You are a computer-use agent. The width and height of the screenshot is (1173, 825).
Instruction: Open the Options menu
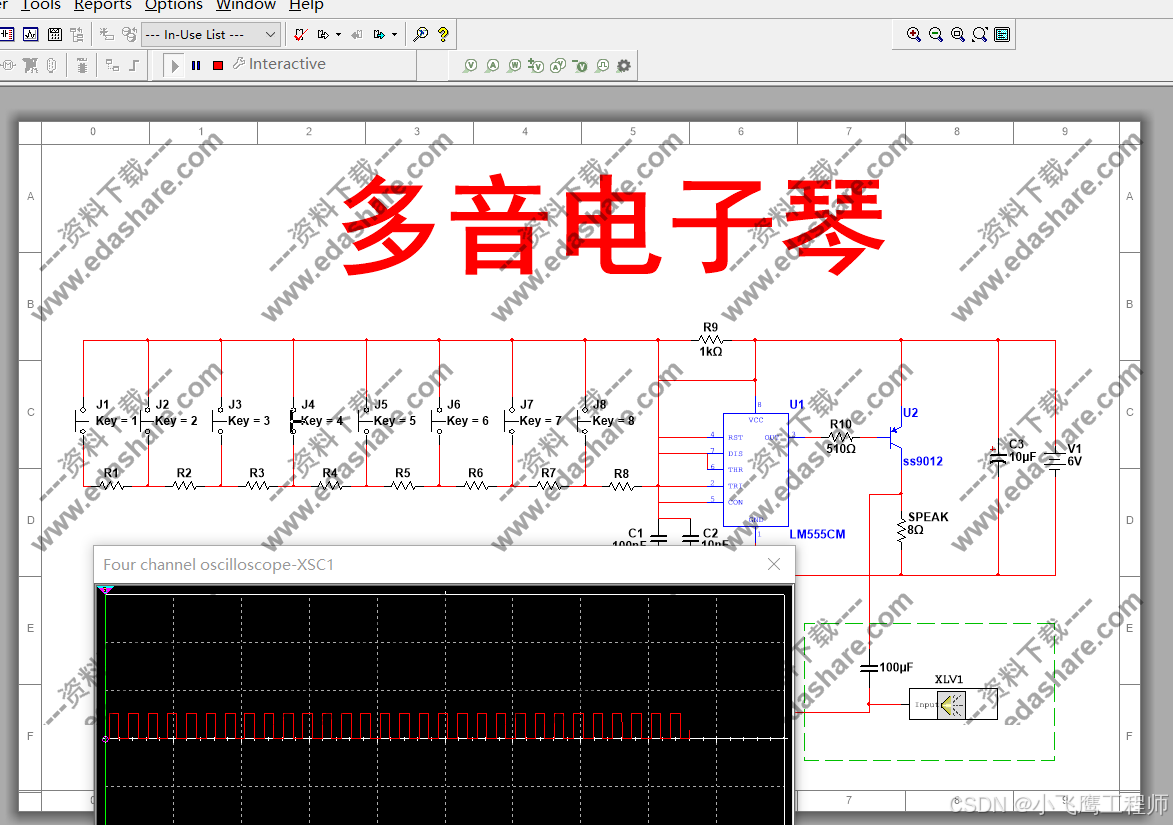(x=173, y=5)
